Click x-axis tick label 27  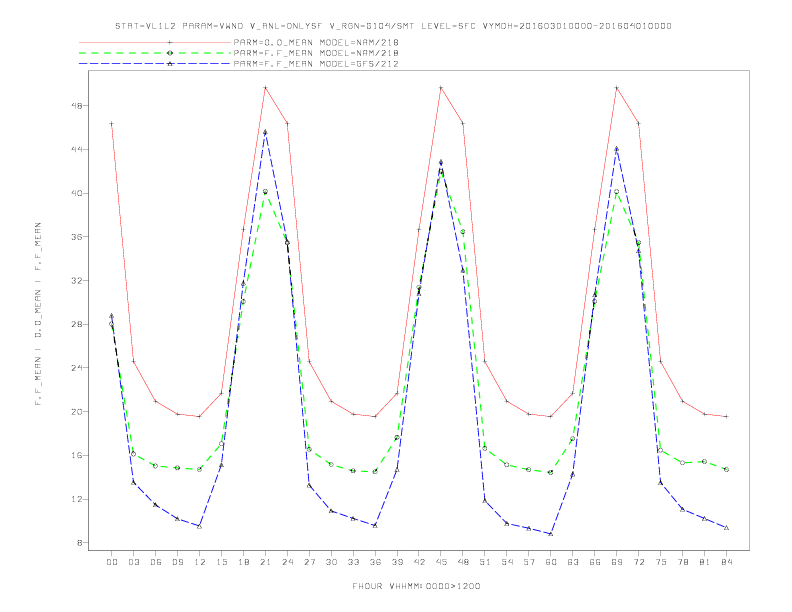point(309,562)
